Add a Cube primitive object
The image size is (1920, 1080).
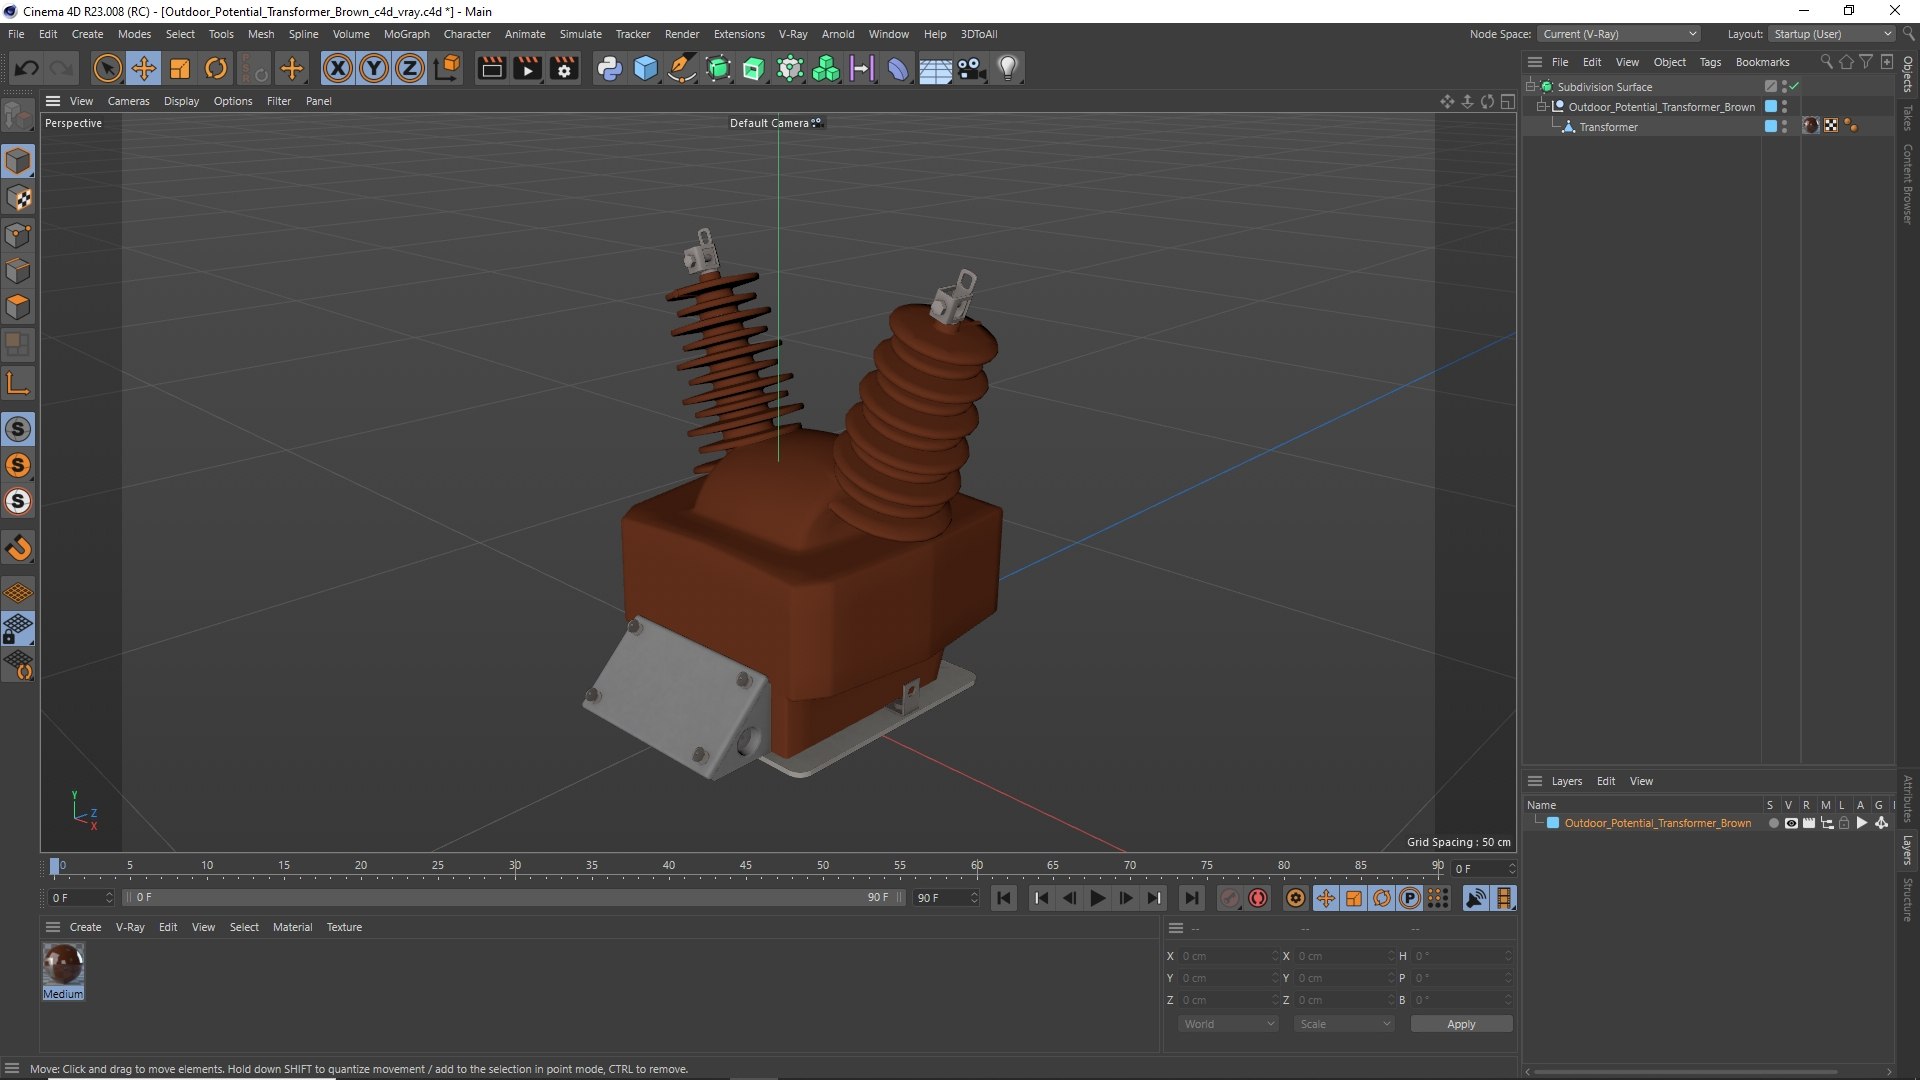click(646, 68)
